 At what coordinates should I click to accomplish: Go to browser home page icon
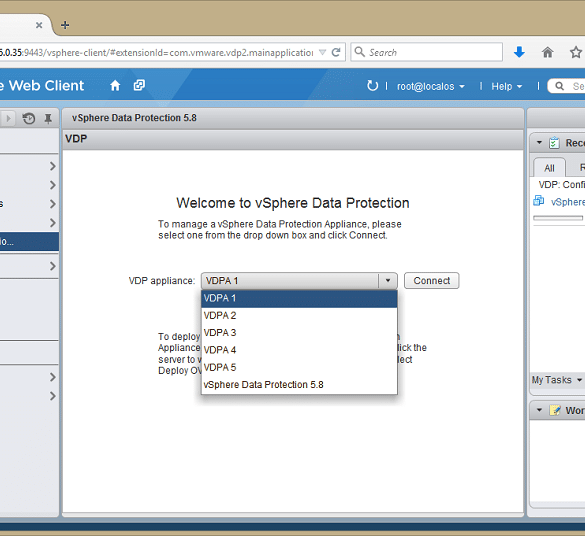[x=547, y=52]
